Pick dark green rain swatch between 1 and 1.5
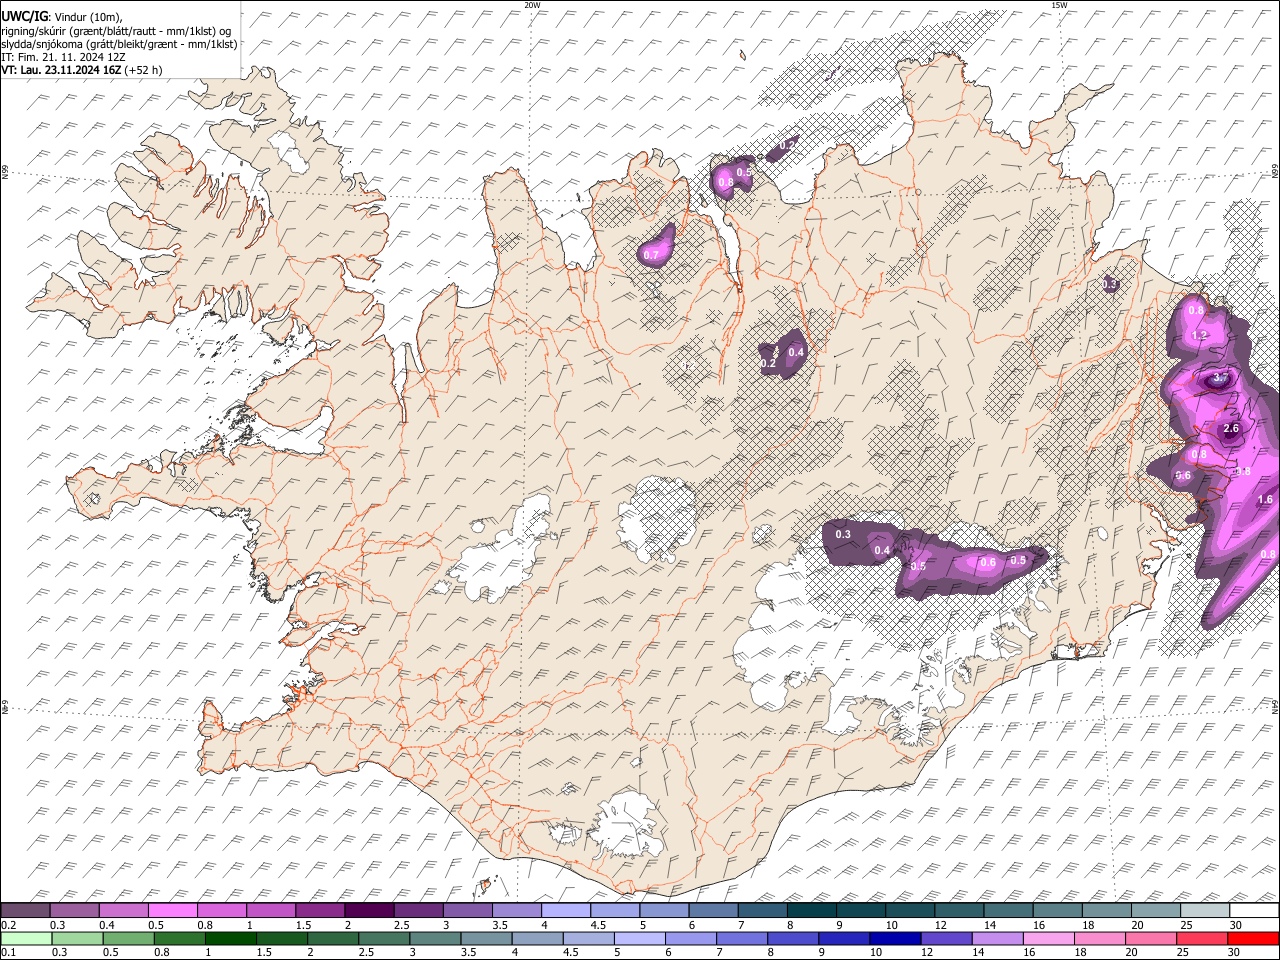This screenshot has width=1280, height=960. pos(231,938)
